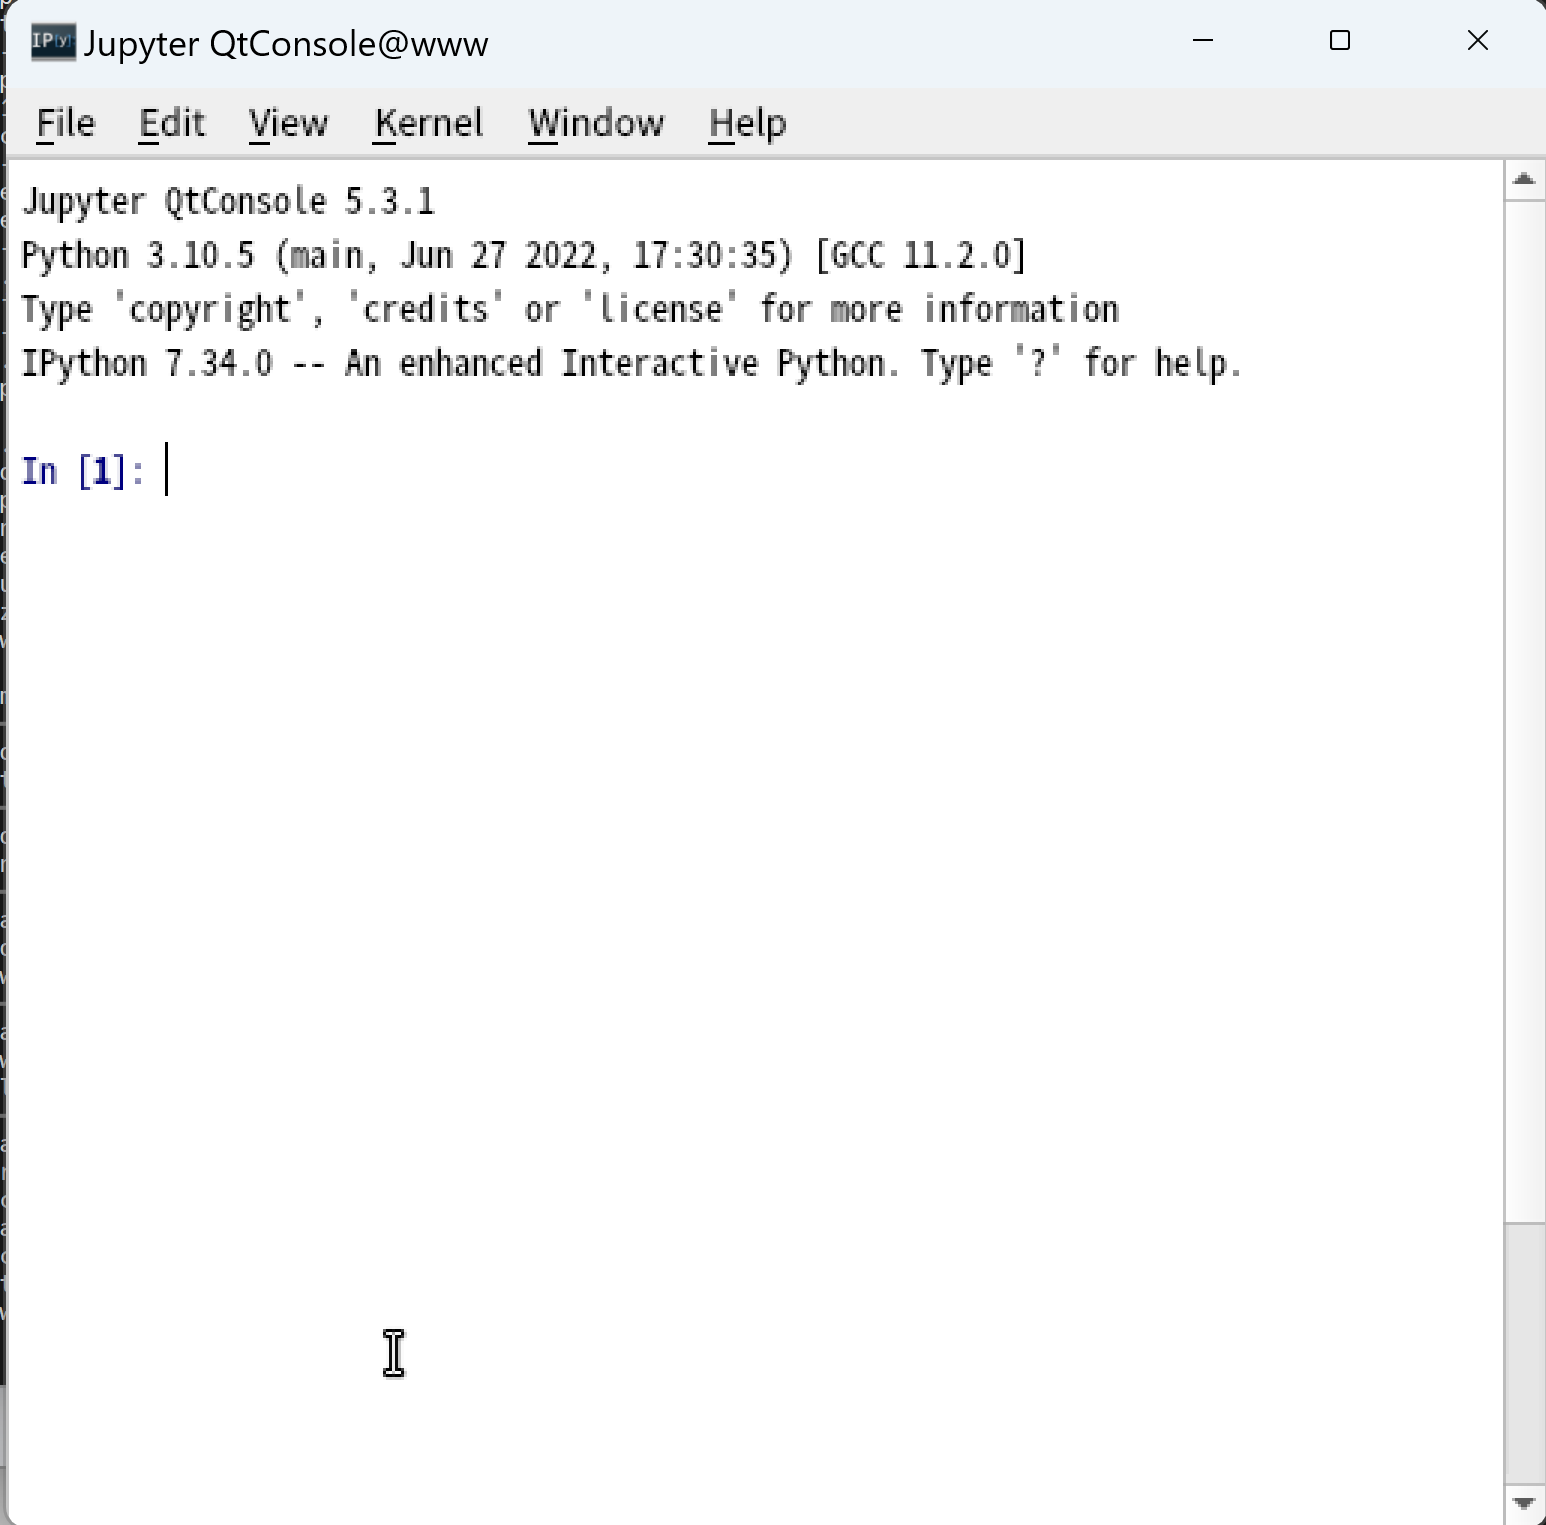Close the Jupyter QtConsole window
Viewport: 1546px width, 1525px height.
point(1477,41)
